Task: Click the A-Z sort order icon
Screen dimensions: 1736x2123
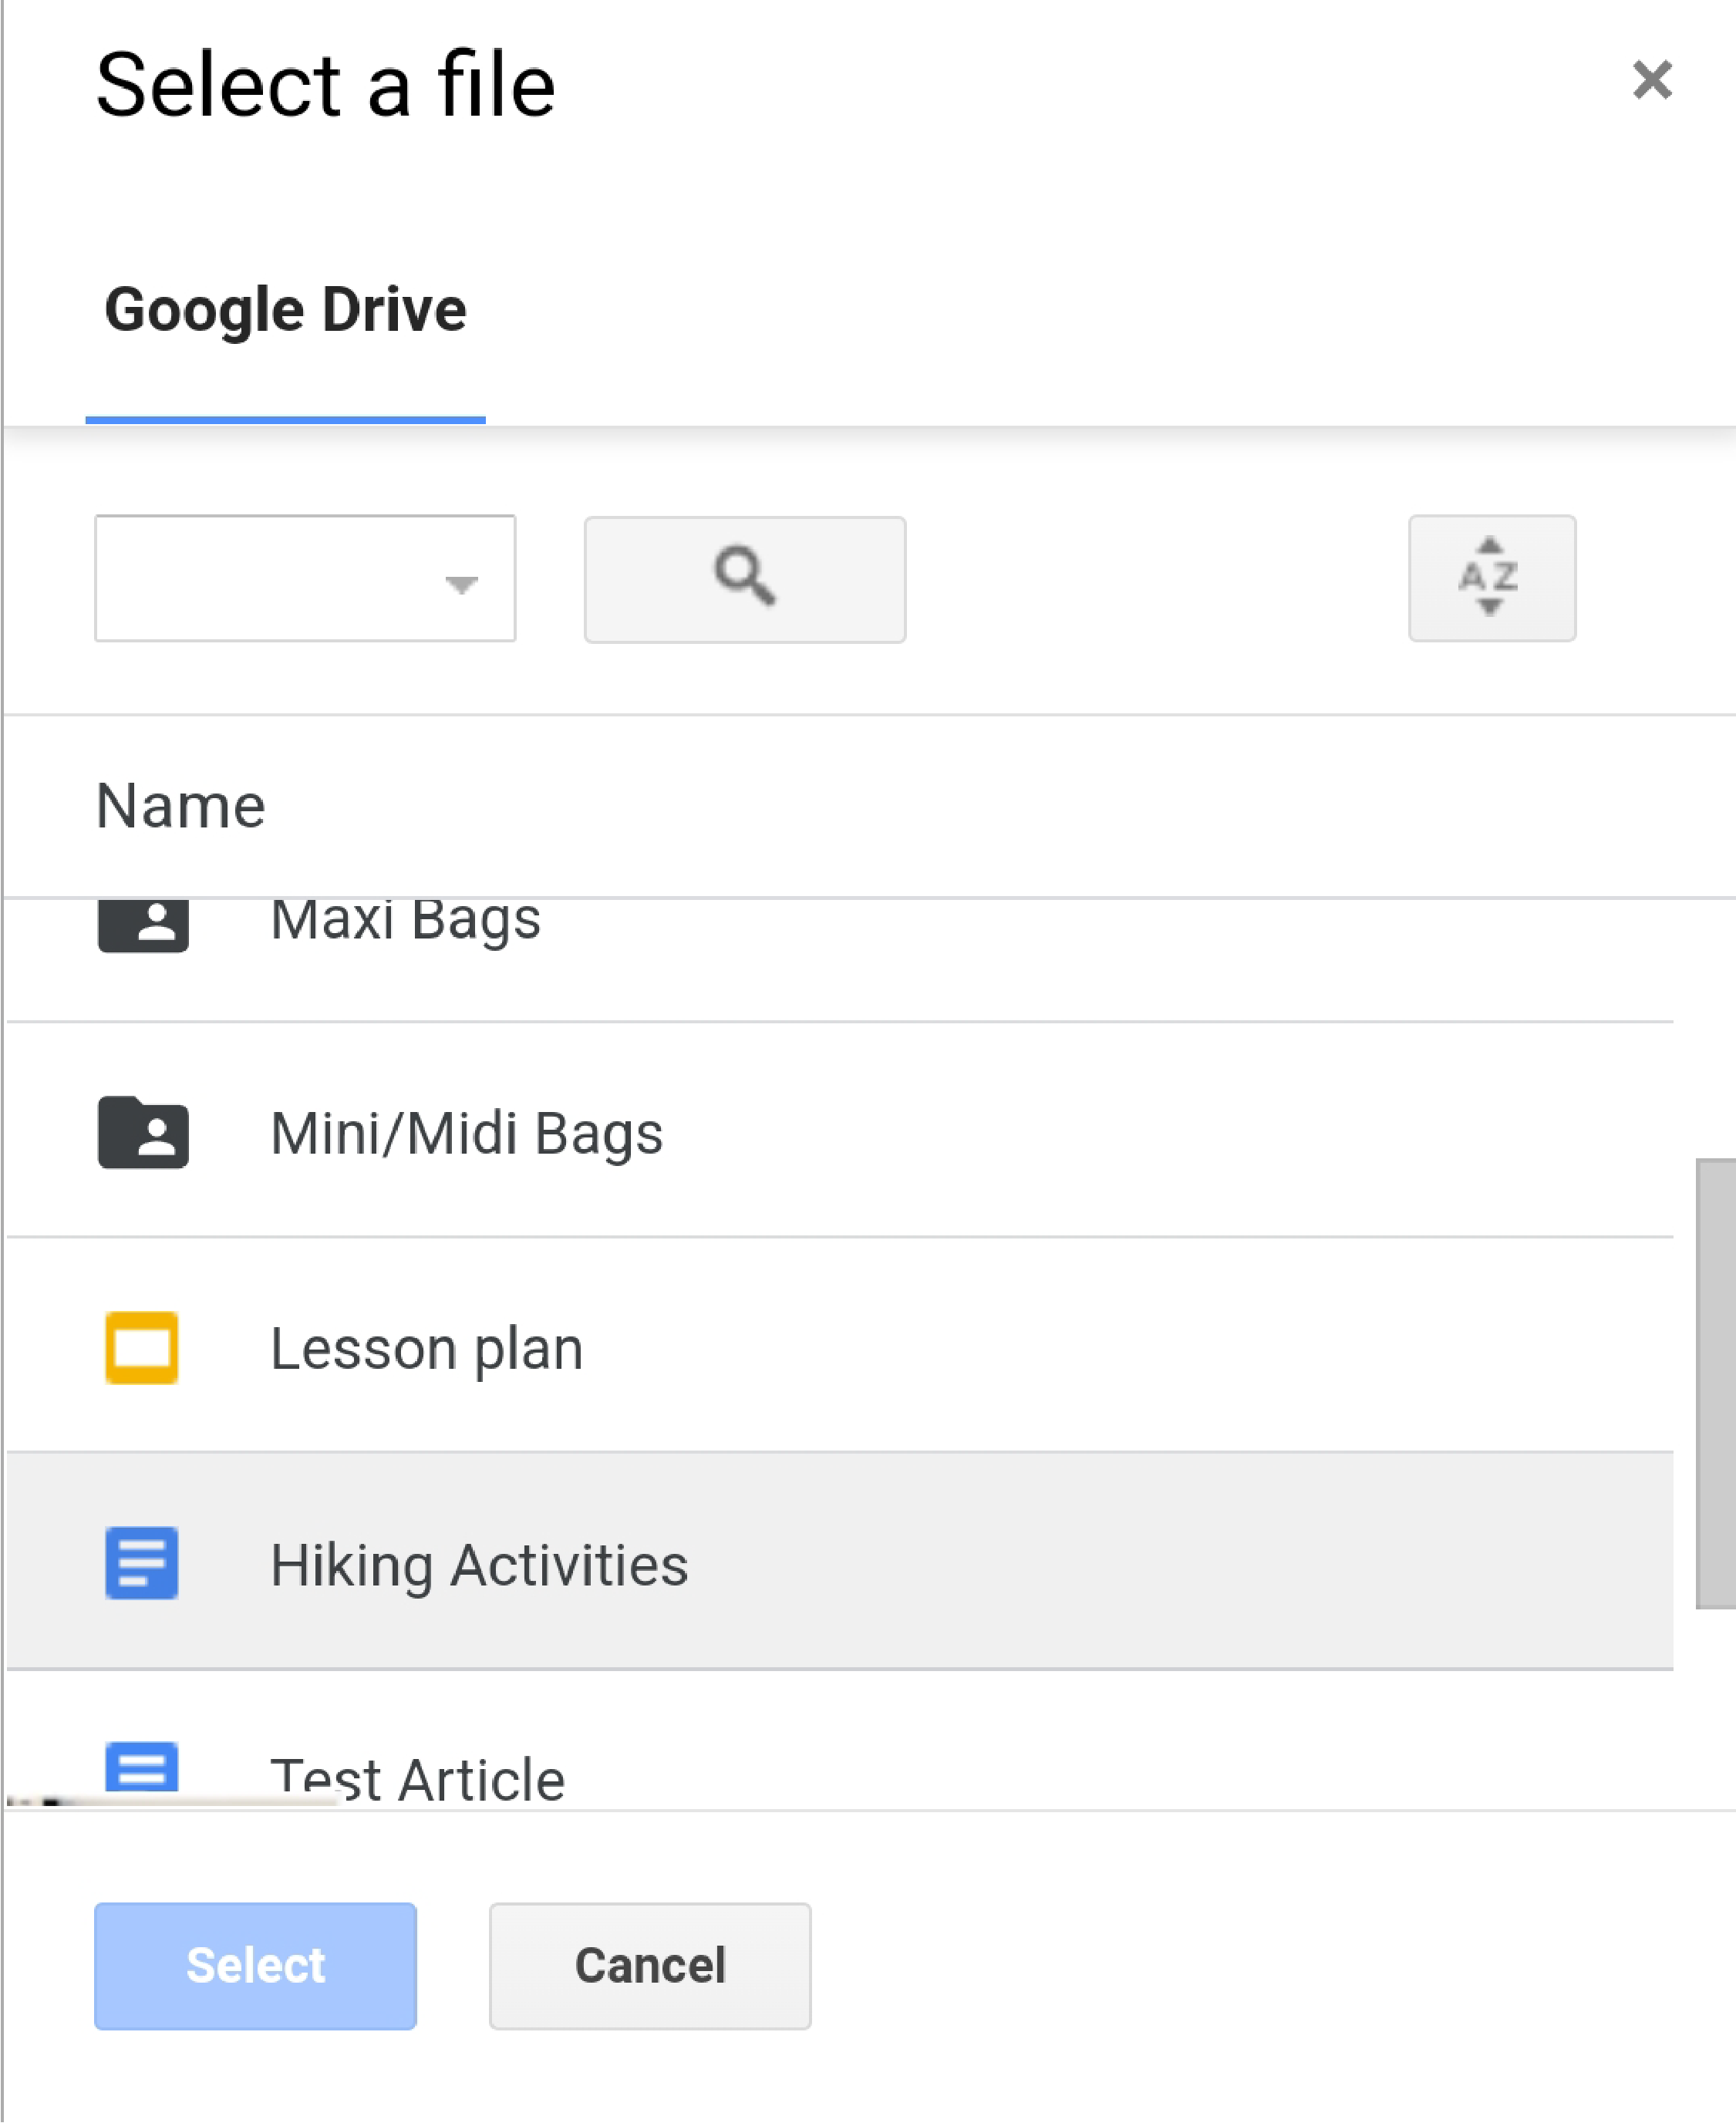Action: point(1491,577)
